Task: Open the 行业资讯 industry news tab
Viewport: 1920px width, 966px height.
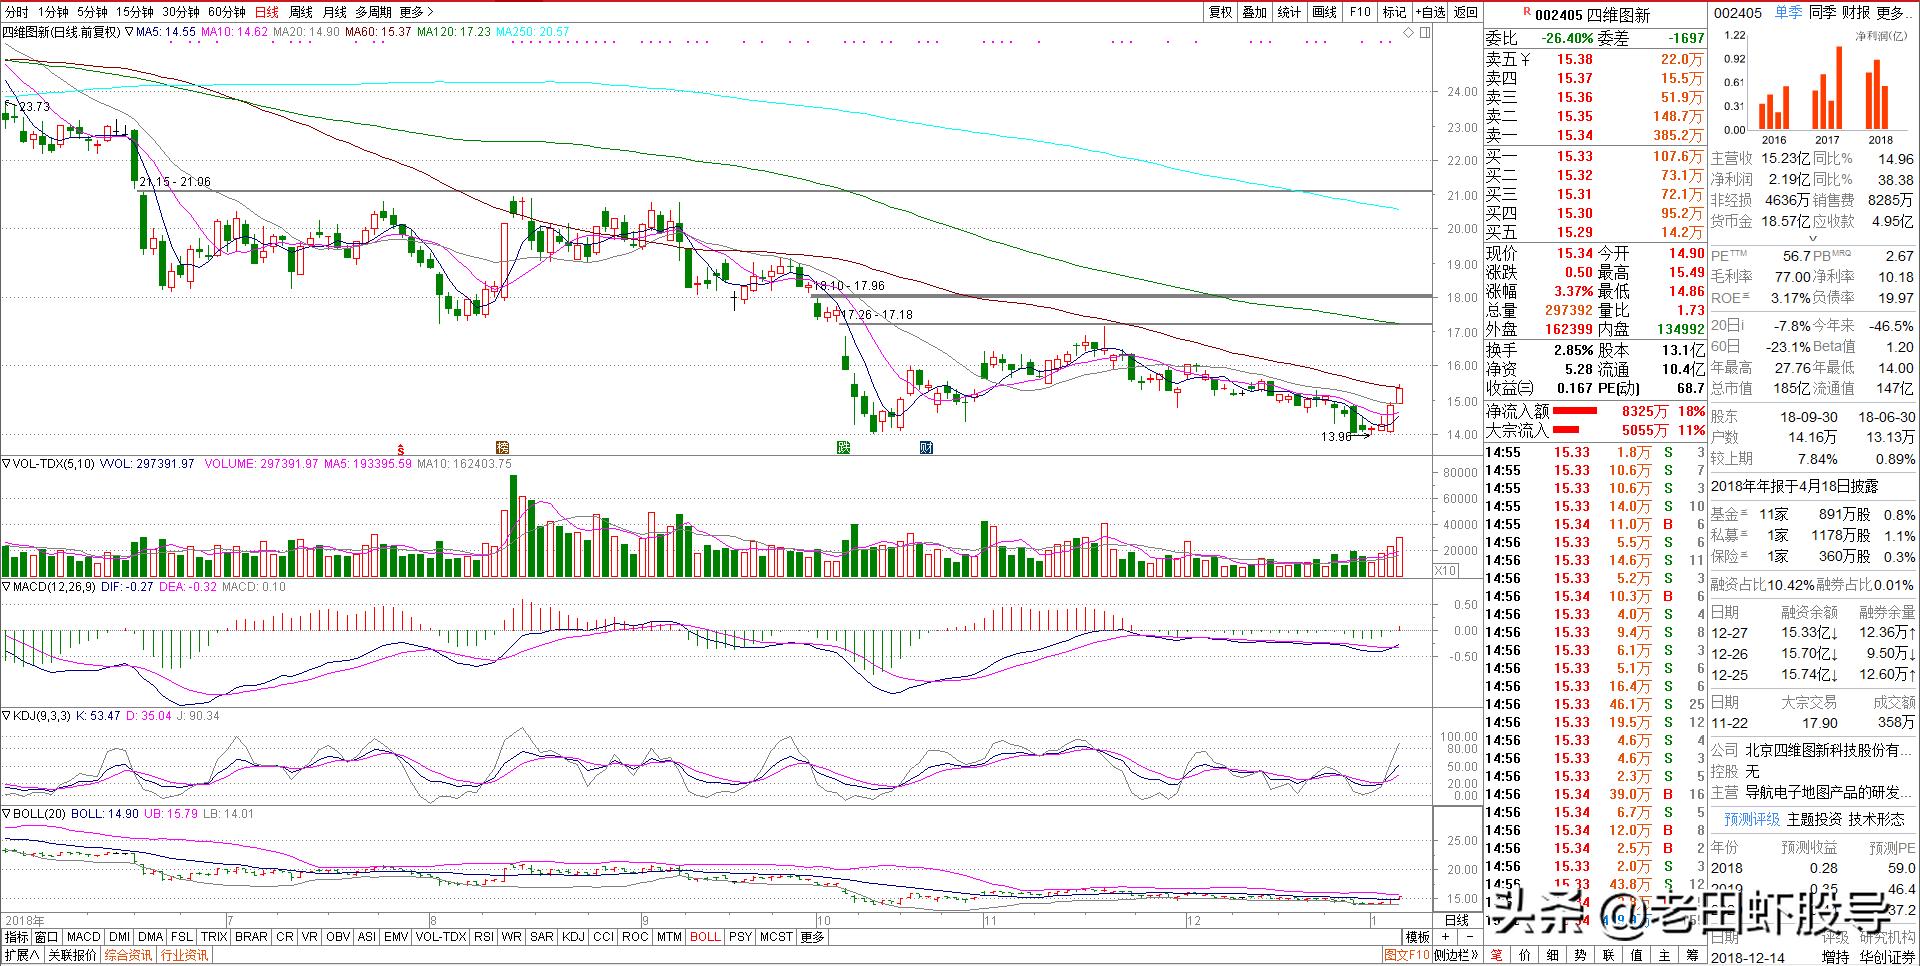Action: 185,956
